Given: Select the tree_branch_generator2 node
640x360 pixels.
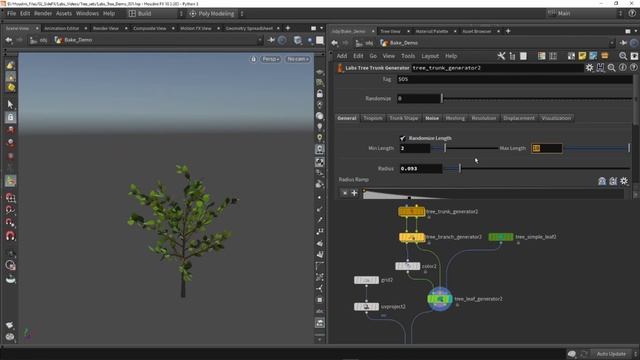Looking at the screenshot, I should coord(412,237).
